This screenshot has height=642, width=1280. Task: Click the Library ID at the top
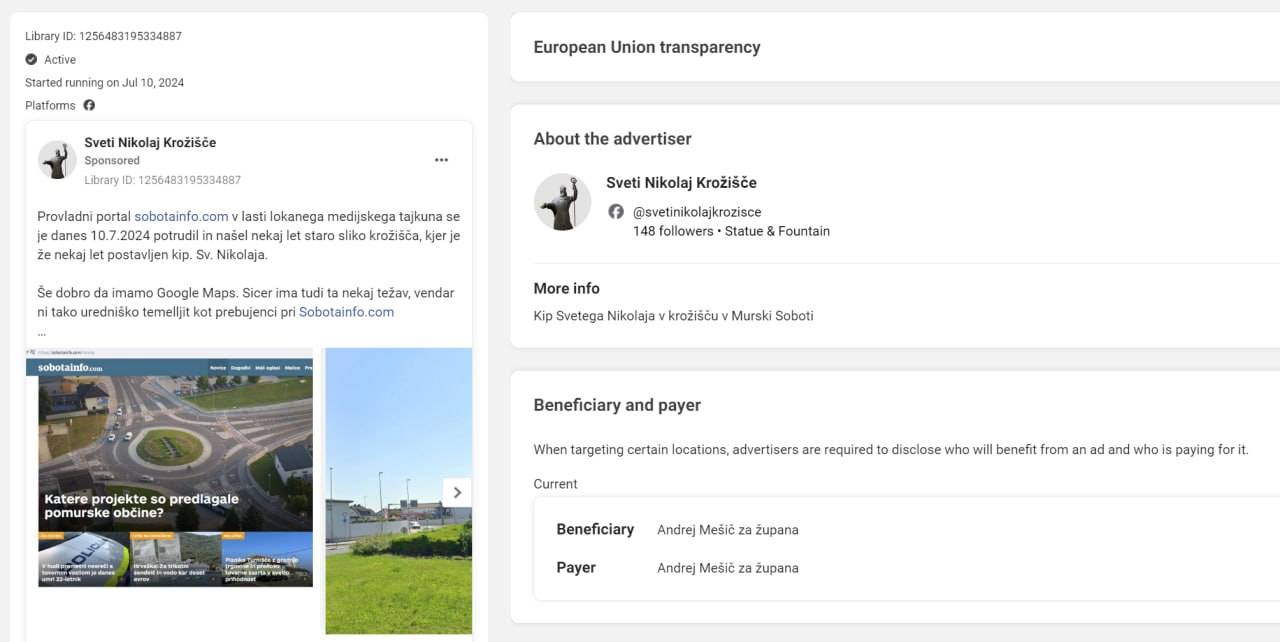click(x=103, y=36)
